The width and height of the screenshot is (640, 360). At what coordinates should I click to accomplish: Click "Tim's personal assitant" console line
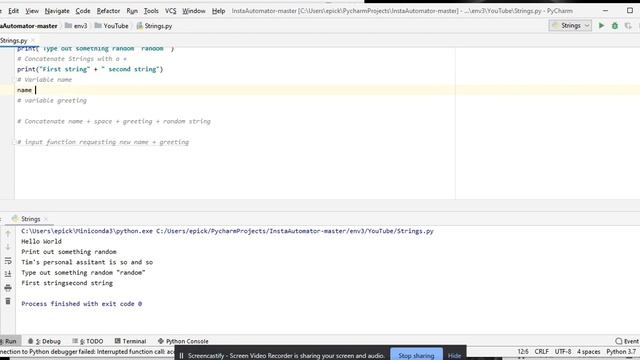(x=87, y=262)
